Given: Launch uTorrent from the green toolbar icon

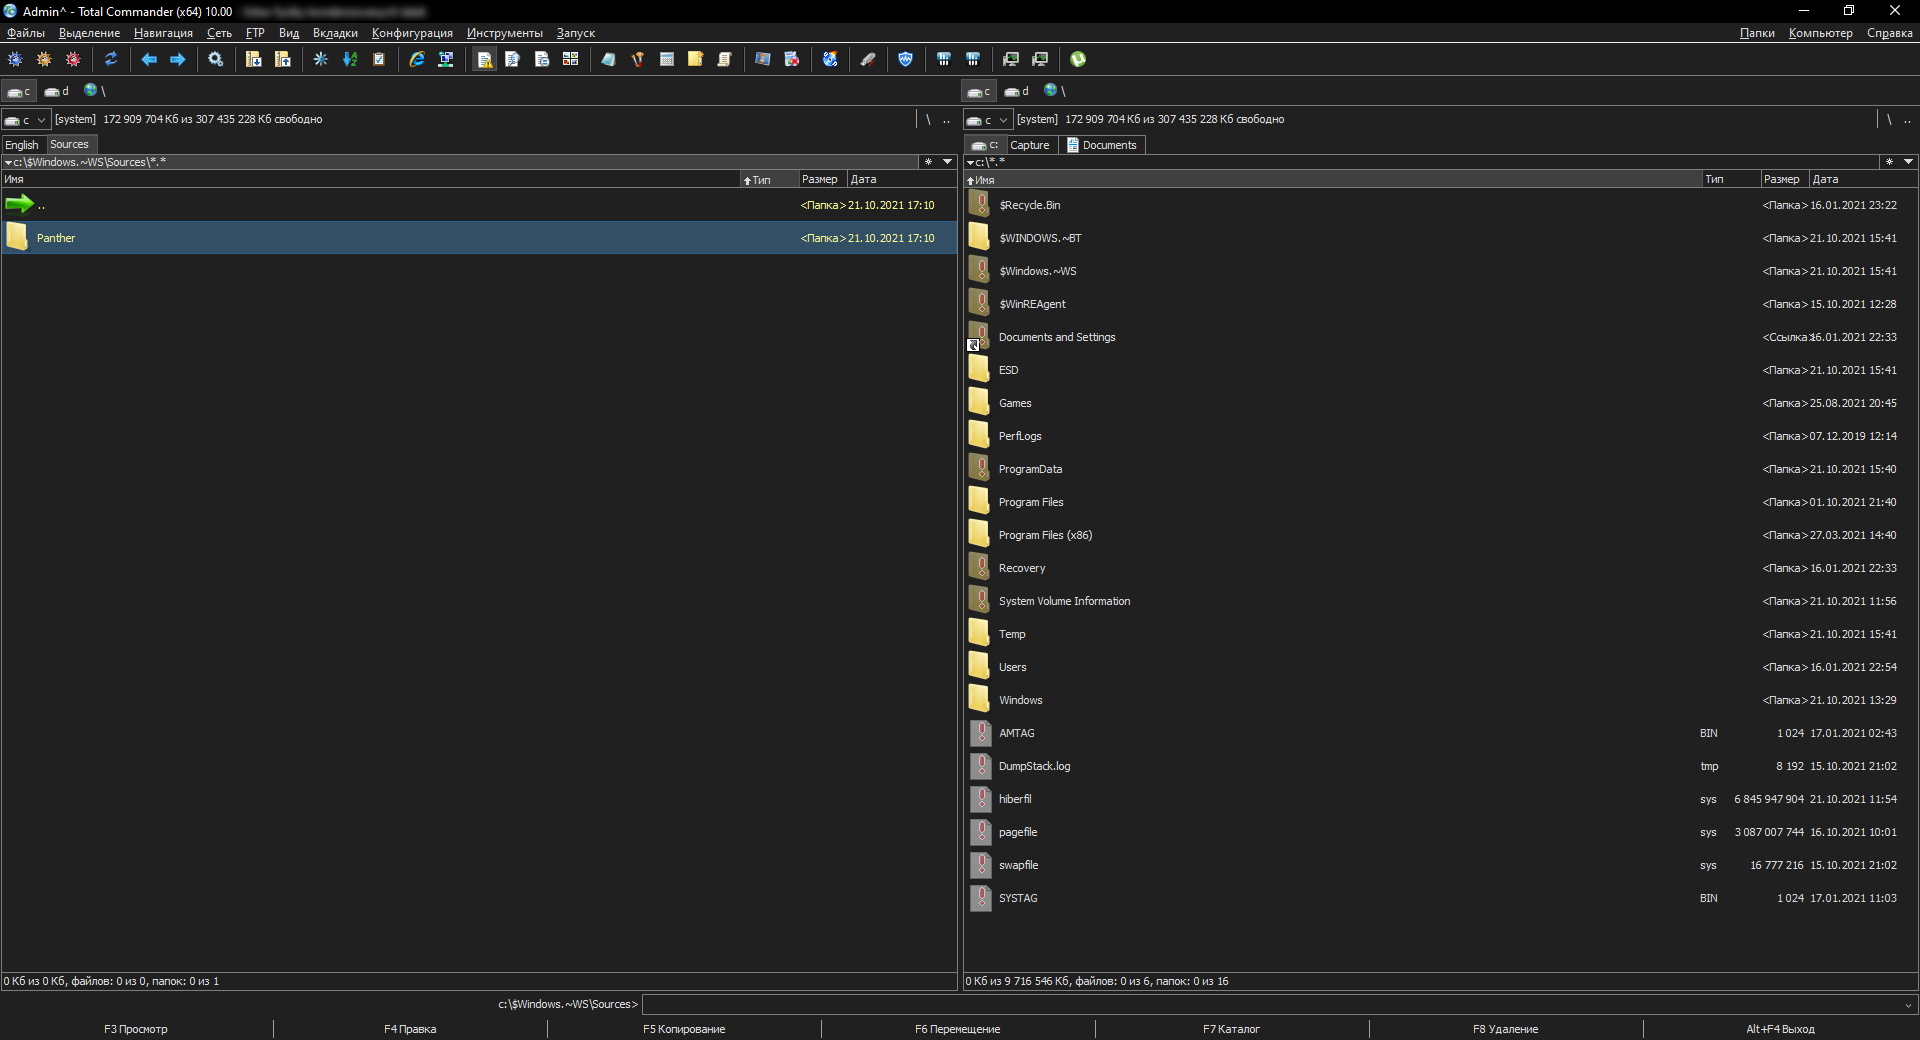Looking at the screenshot, I should 1078,59.
